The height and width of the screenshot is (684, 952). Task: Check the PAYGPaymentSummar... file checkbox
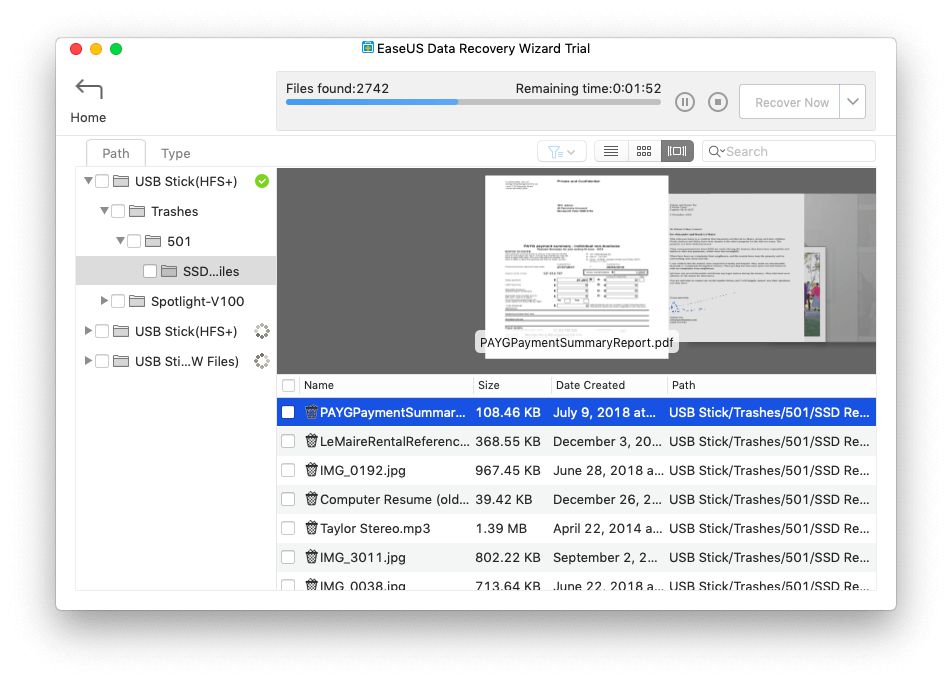coord(288,412)
